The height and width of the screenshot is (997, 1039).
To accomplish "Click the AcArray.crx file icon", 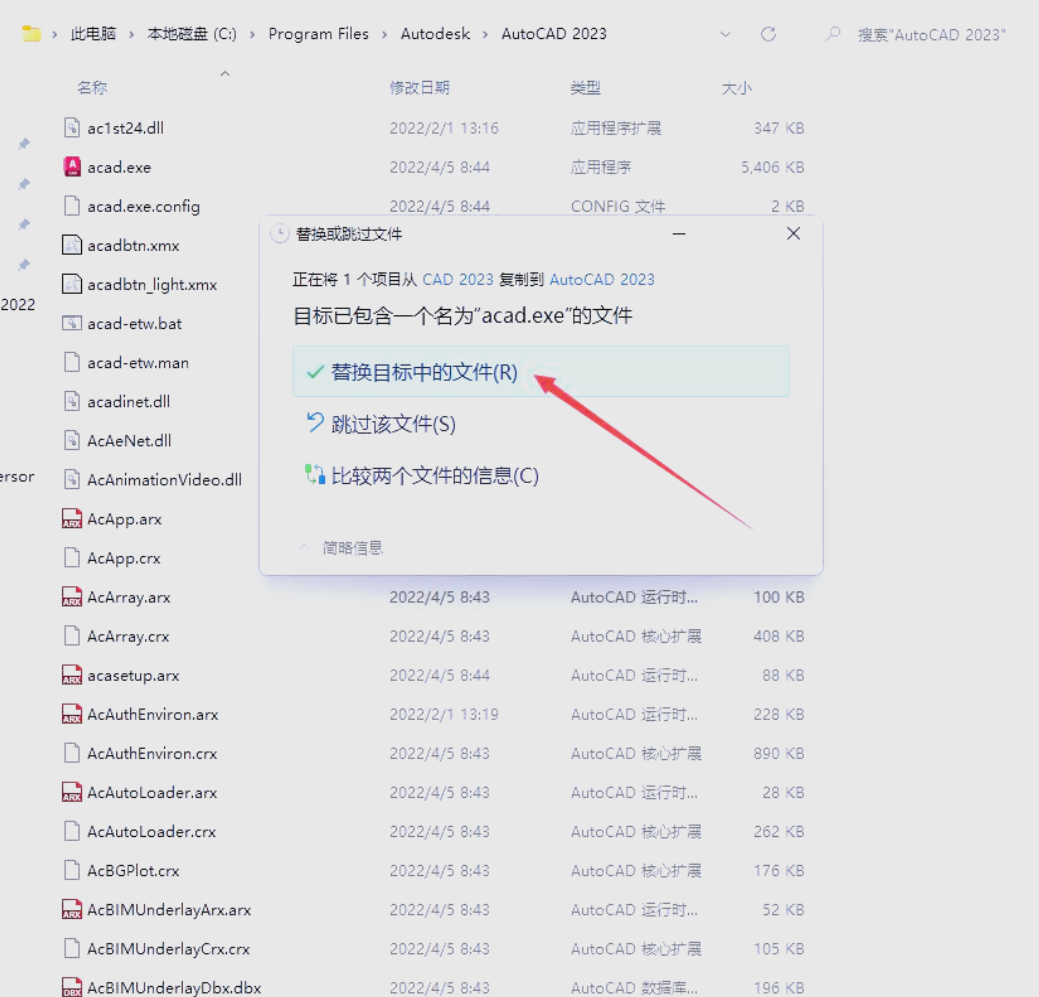I will coord(72,635).
